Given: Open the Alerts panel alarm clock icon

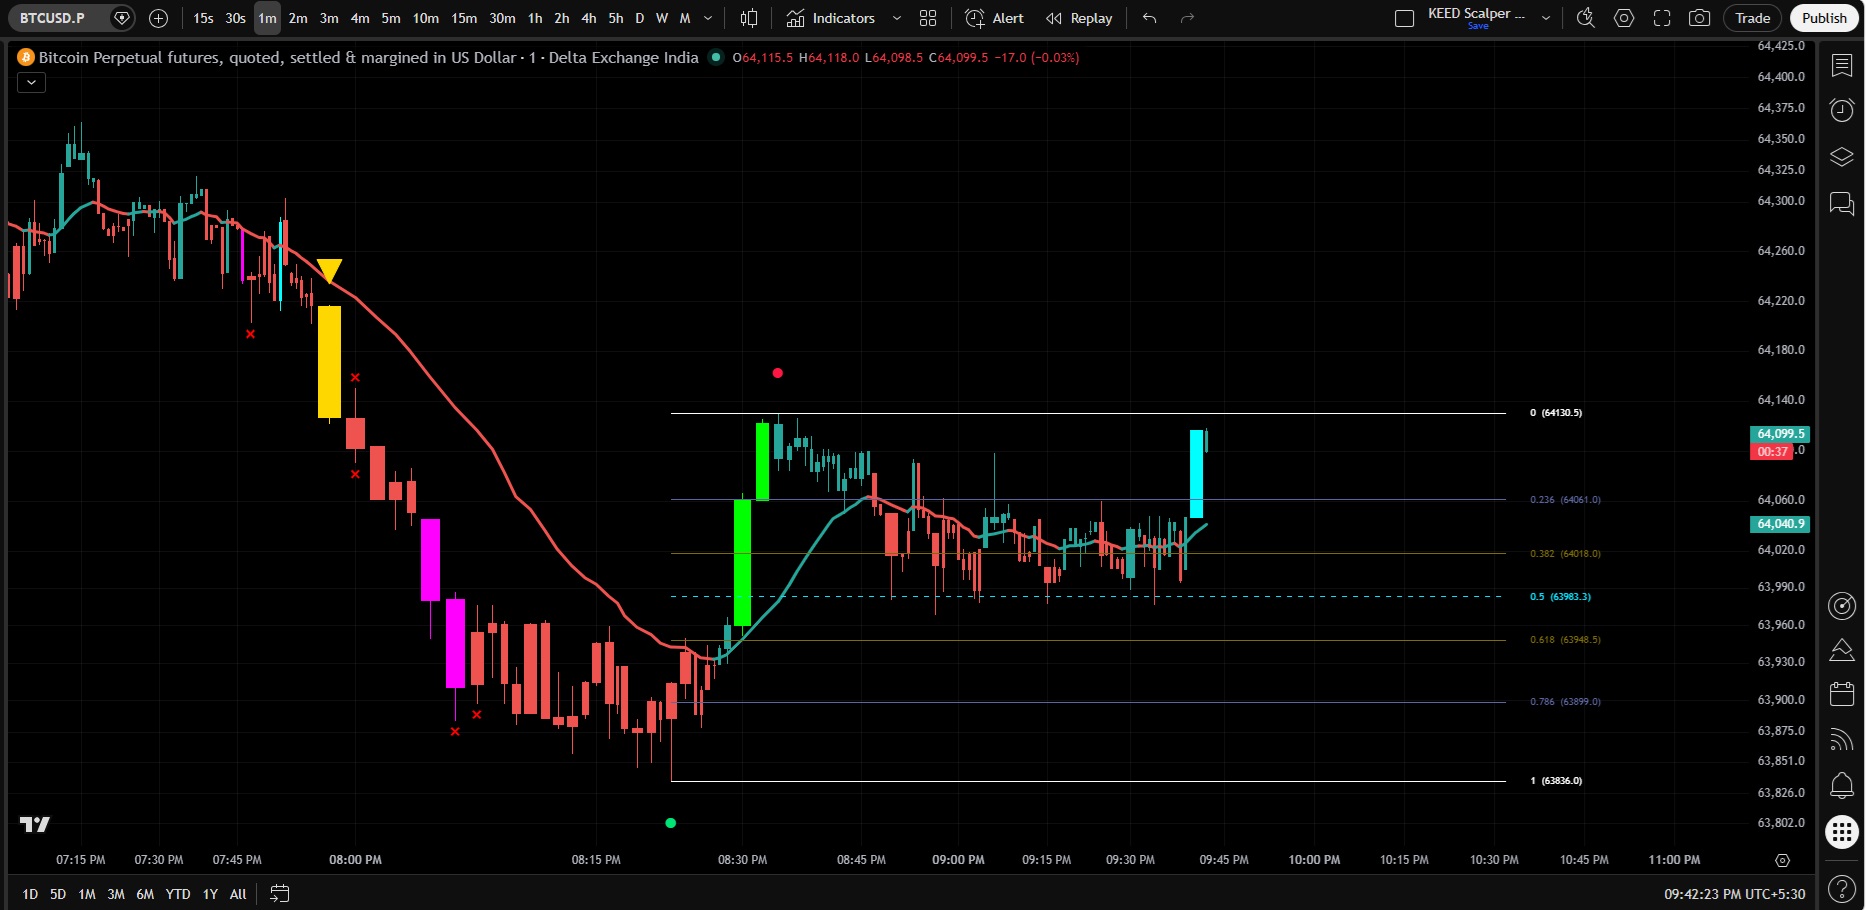Looking at the screenshot, I should 1841,110.
